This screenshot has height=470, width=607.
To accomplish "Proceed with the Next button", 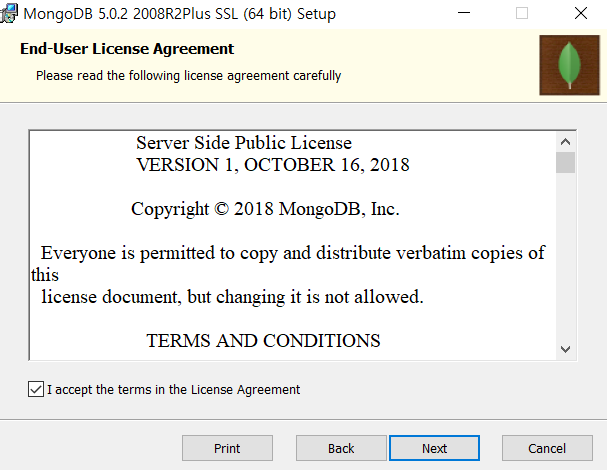I will point(434,448).
